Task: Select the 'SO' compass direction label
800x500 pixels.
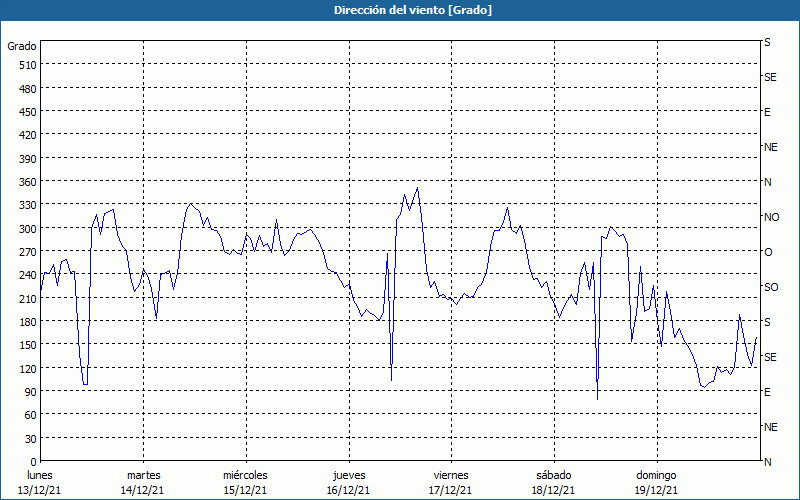Action: click(771, 287)
